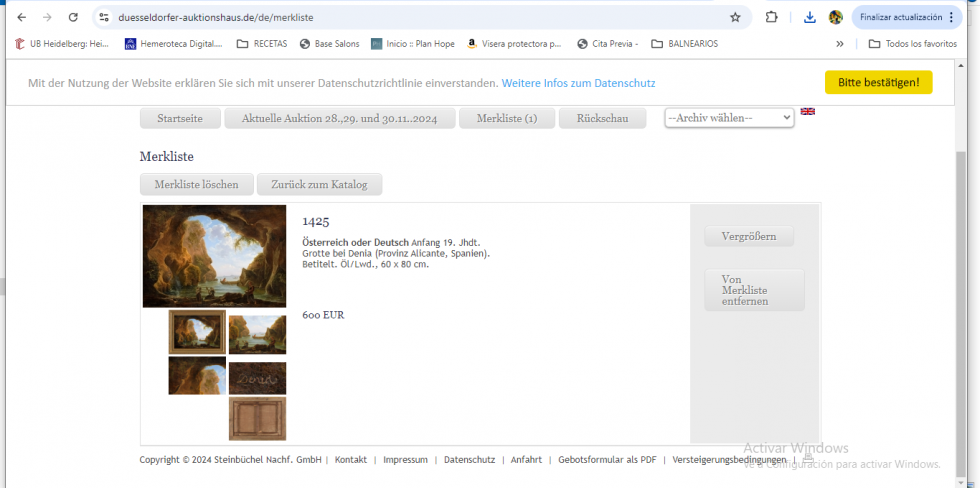Open the browser extensions puzzle icon

(x=771, y=17)
